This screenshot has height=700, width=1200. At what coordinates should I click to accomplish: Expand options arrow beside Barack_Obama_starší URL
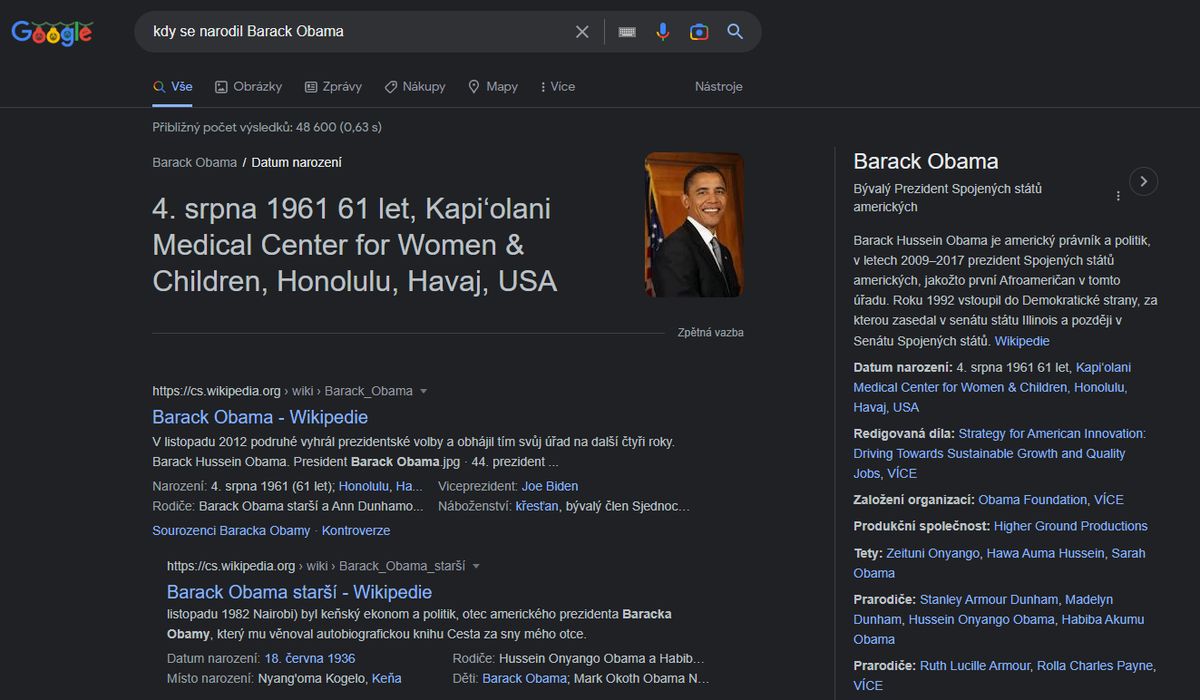click(x=476, y=566)
